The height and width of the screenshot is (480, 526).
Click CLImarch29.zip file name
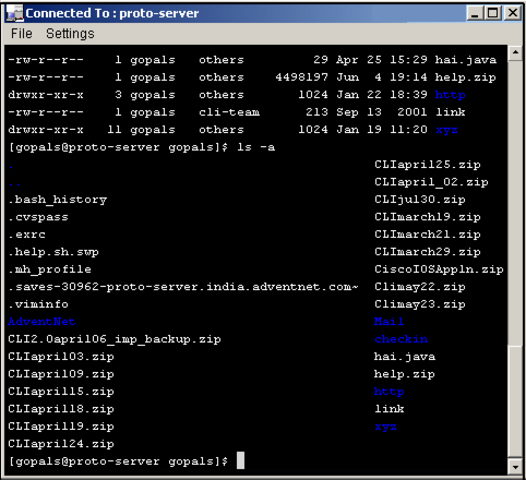tap(427, 252)
